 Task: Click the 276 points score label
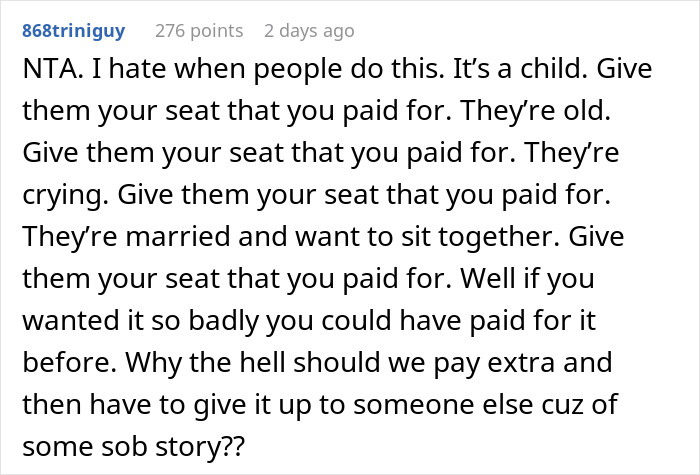pos(199,31)
